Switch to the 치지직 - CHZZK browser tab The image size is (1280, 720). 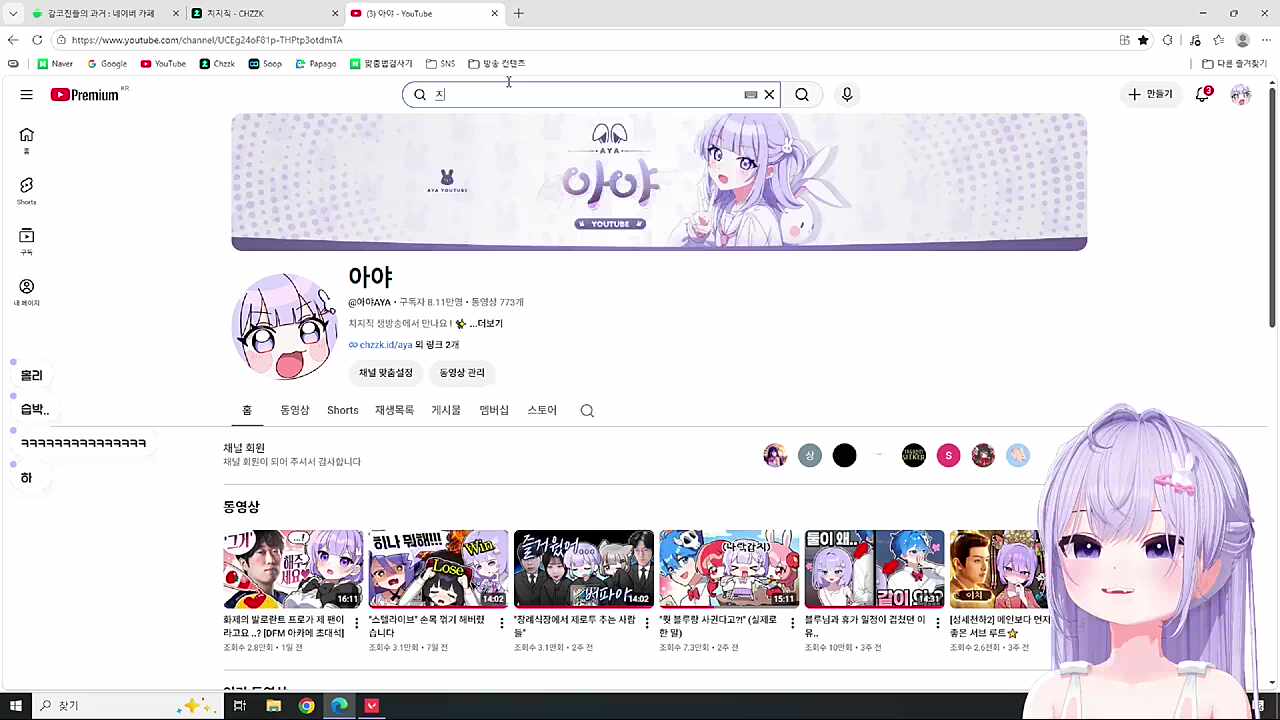pos(265,13)
